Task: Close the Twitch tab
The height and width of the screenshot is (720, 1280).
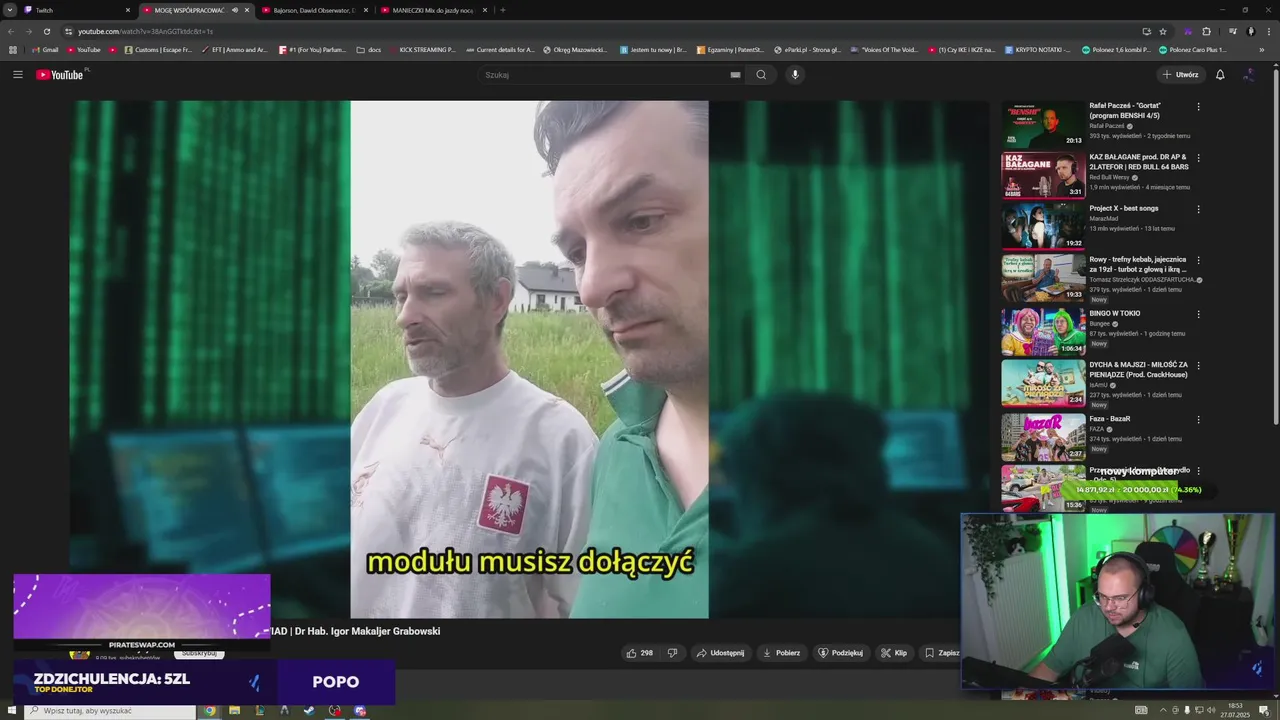Action: (x=128, y=10)
